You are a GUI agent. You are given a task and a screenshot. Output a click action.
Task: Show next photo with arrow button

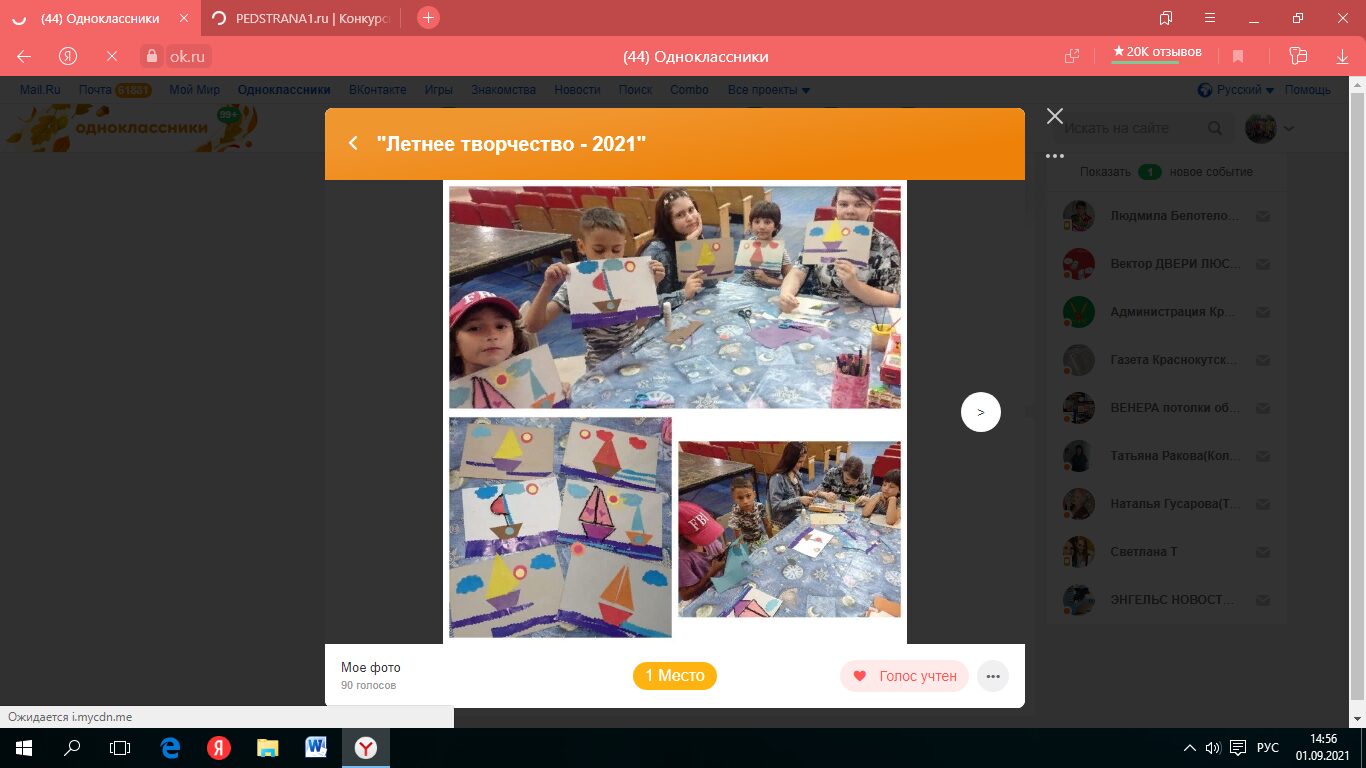coord(980,412)
